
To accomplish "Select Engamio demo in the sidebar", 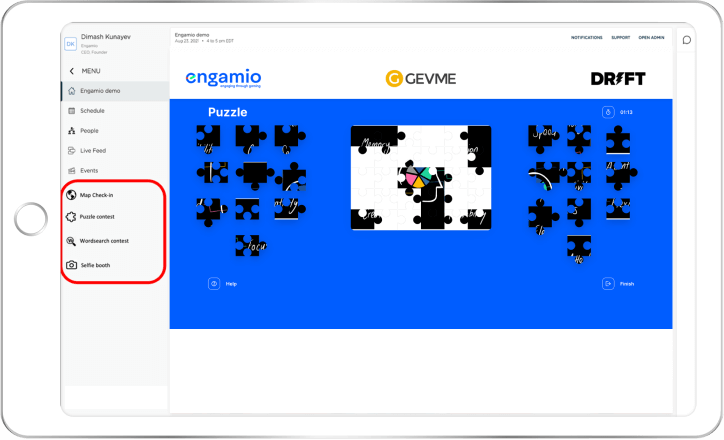I will (101, 91).
